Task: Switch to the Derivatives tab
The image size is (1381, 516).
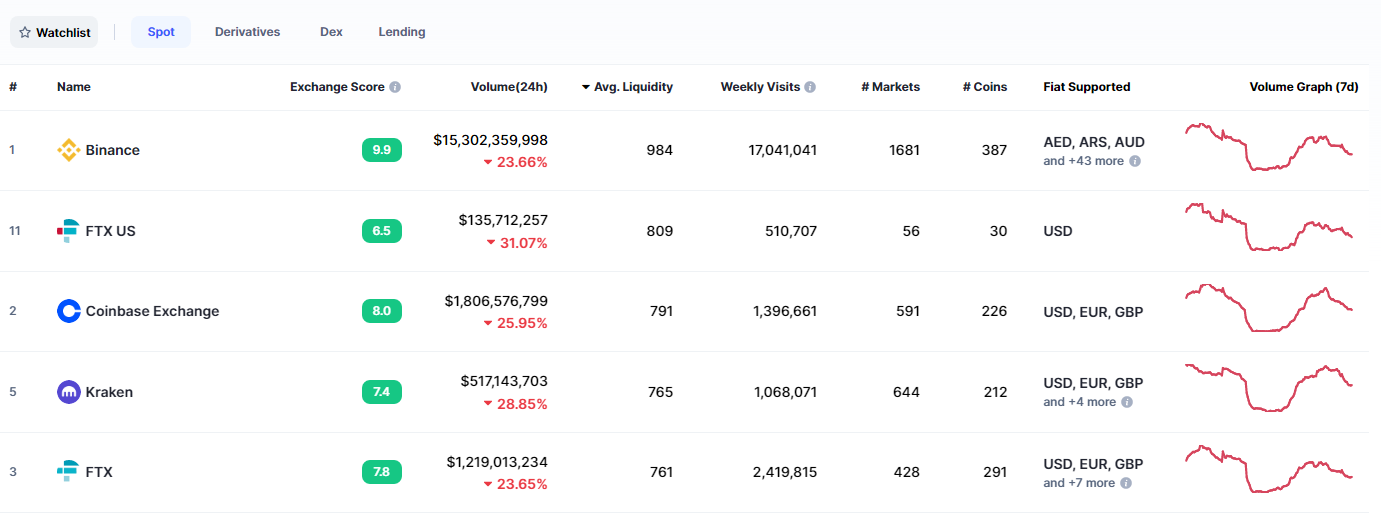Action: [x=247, y=32]
